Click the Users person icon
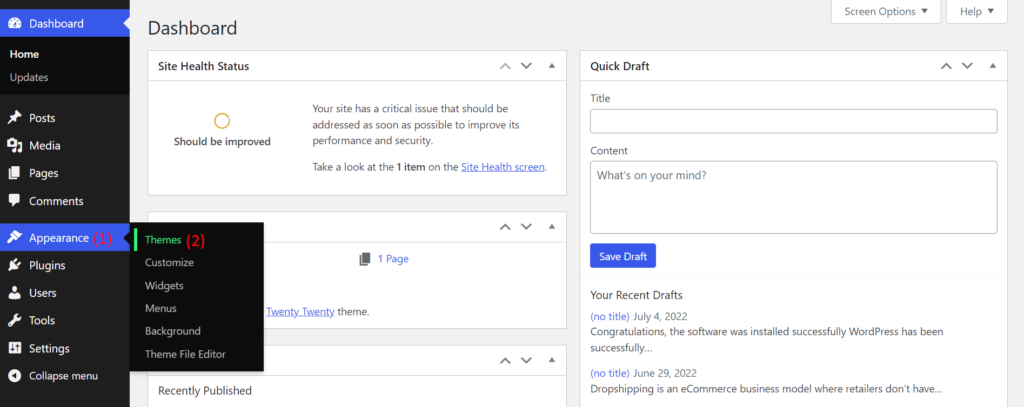The height and width of the screenshot is (407, 1024). (14, 293)
